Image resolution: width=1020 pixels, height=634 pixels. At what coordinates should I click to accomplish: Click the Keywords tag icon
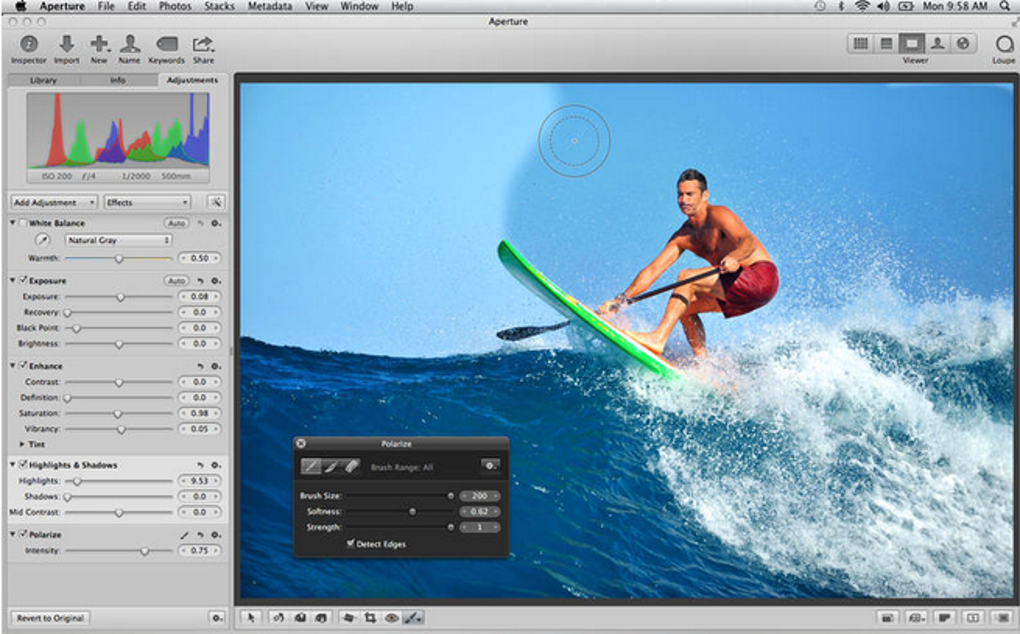tap(166, 44)
